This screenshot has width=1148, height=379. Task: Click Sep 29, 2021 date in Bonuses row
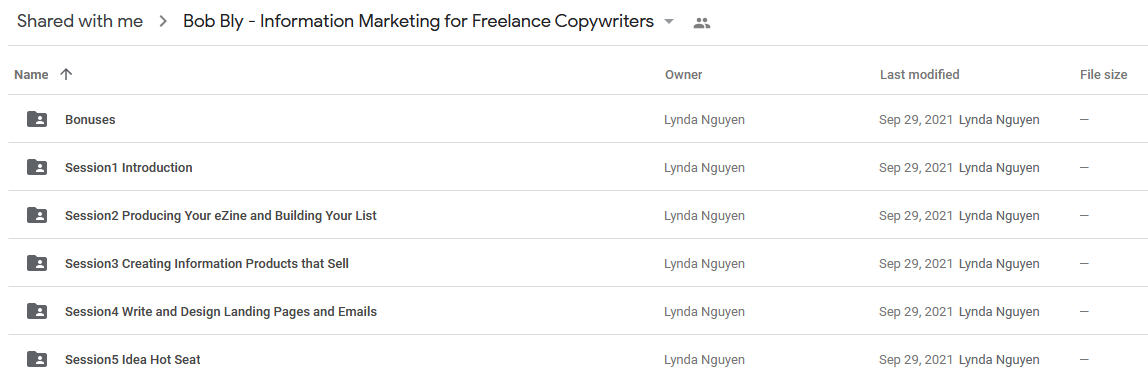coord(916,119)
